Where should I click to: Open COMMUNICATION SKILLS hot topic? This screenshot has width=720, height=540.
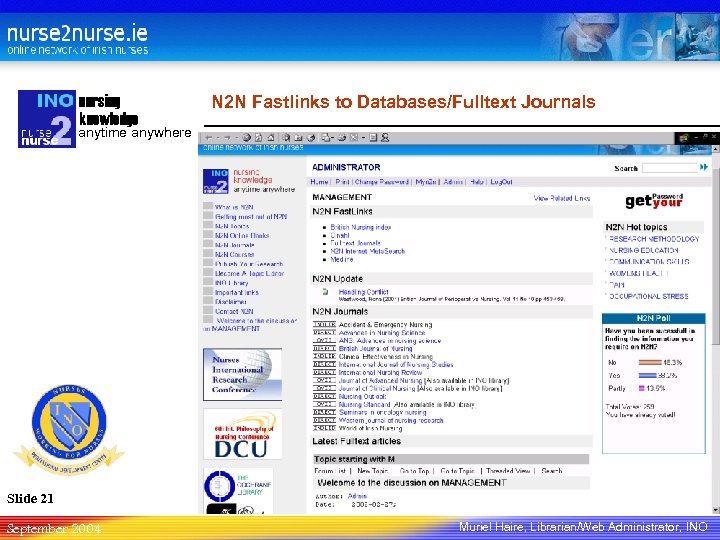[649, 262]
